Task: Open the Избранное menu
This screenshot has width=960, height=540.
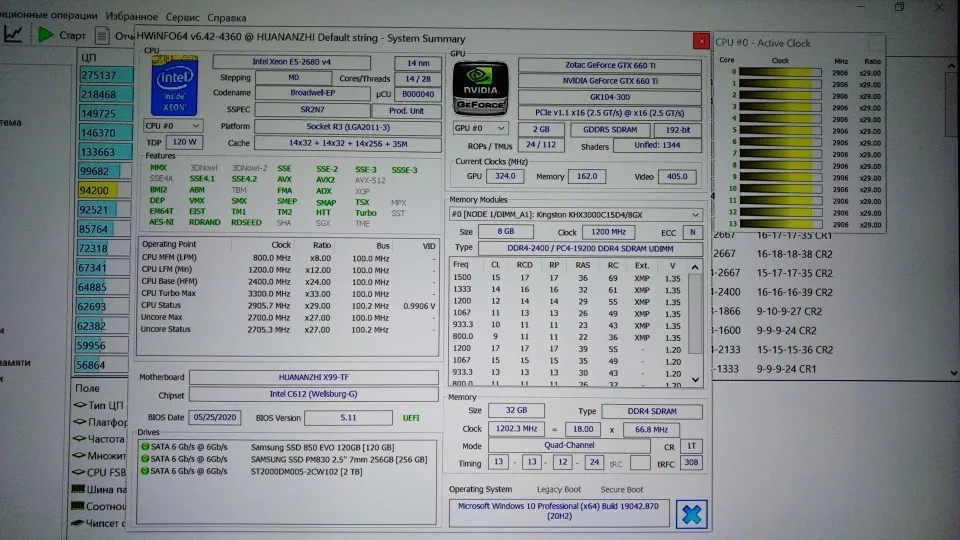Action: click(x=131, y=17)
